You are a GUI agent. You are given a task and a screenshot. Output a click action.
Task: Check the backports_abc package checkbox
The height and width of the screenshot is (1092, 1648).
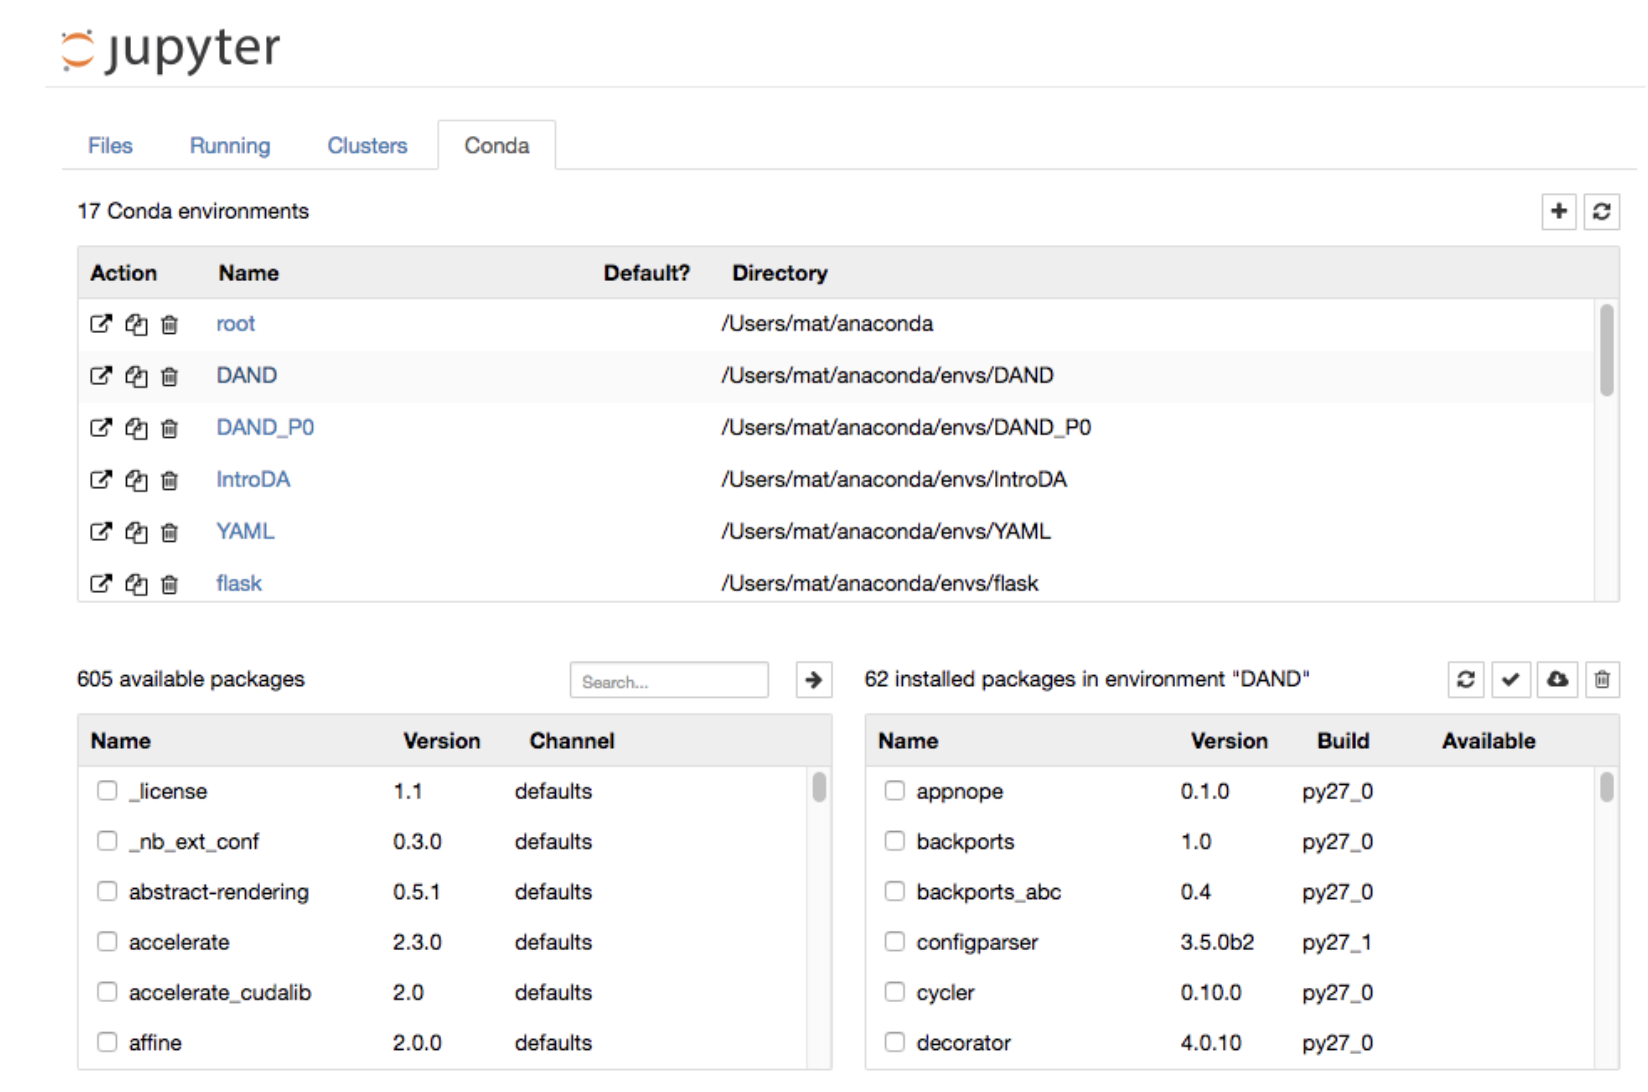click(x=895, y=891)
